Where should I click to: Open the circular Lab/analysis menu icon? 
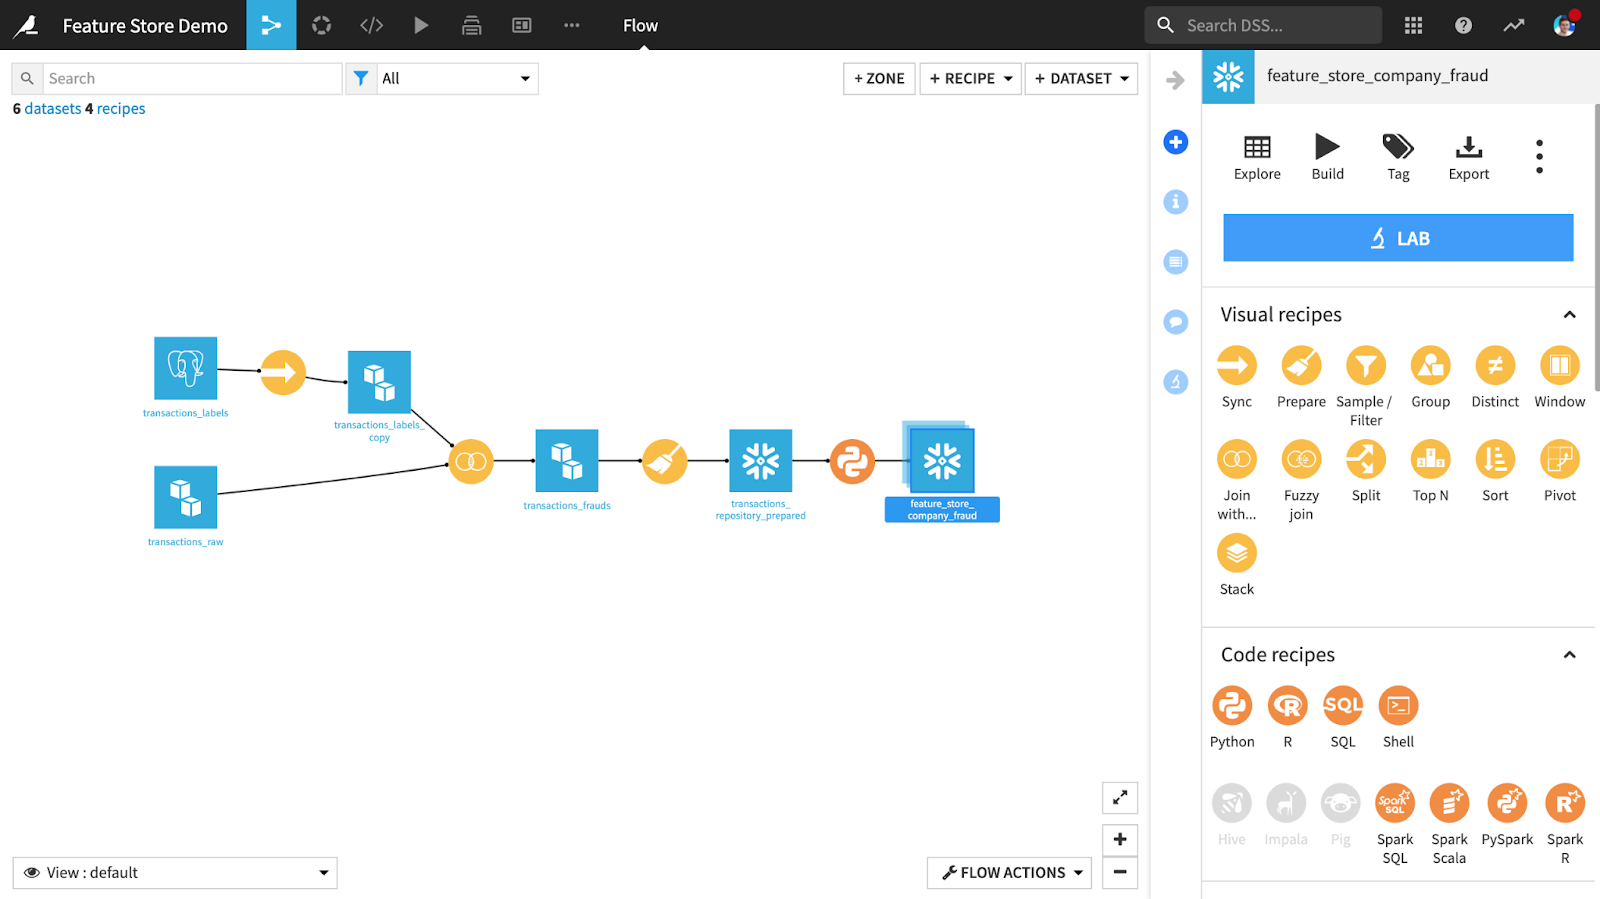(321, 25)
